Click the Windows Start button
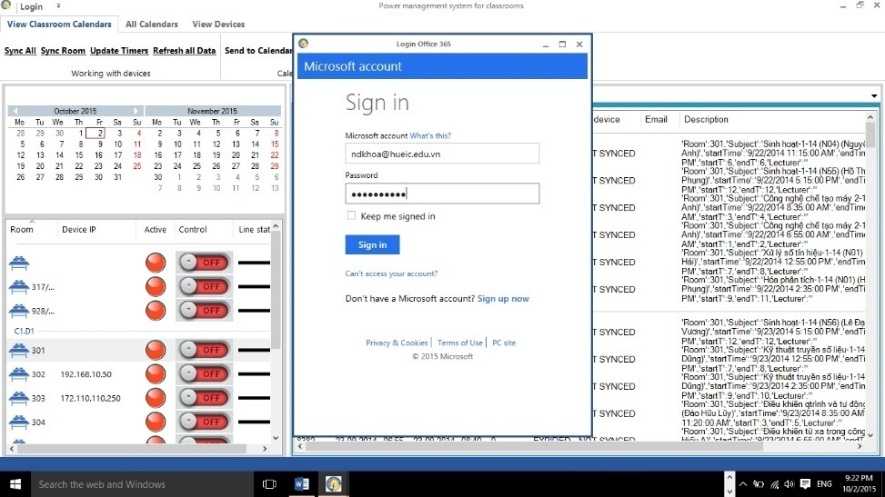 point(16,484)
